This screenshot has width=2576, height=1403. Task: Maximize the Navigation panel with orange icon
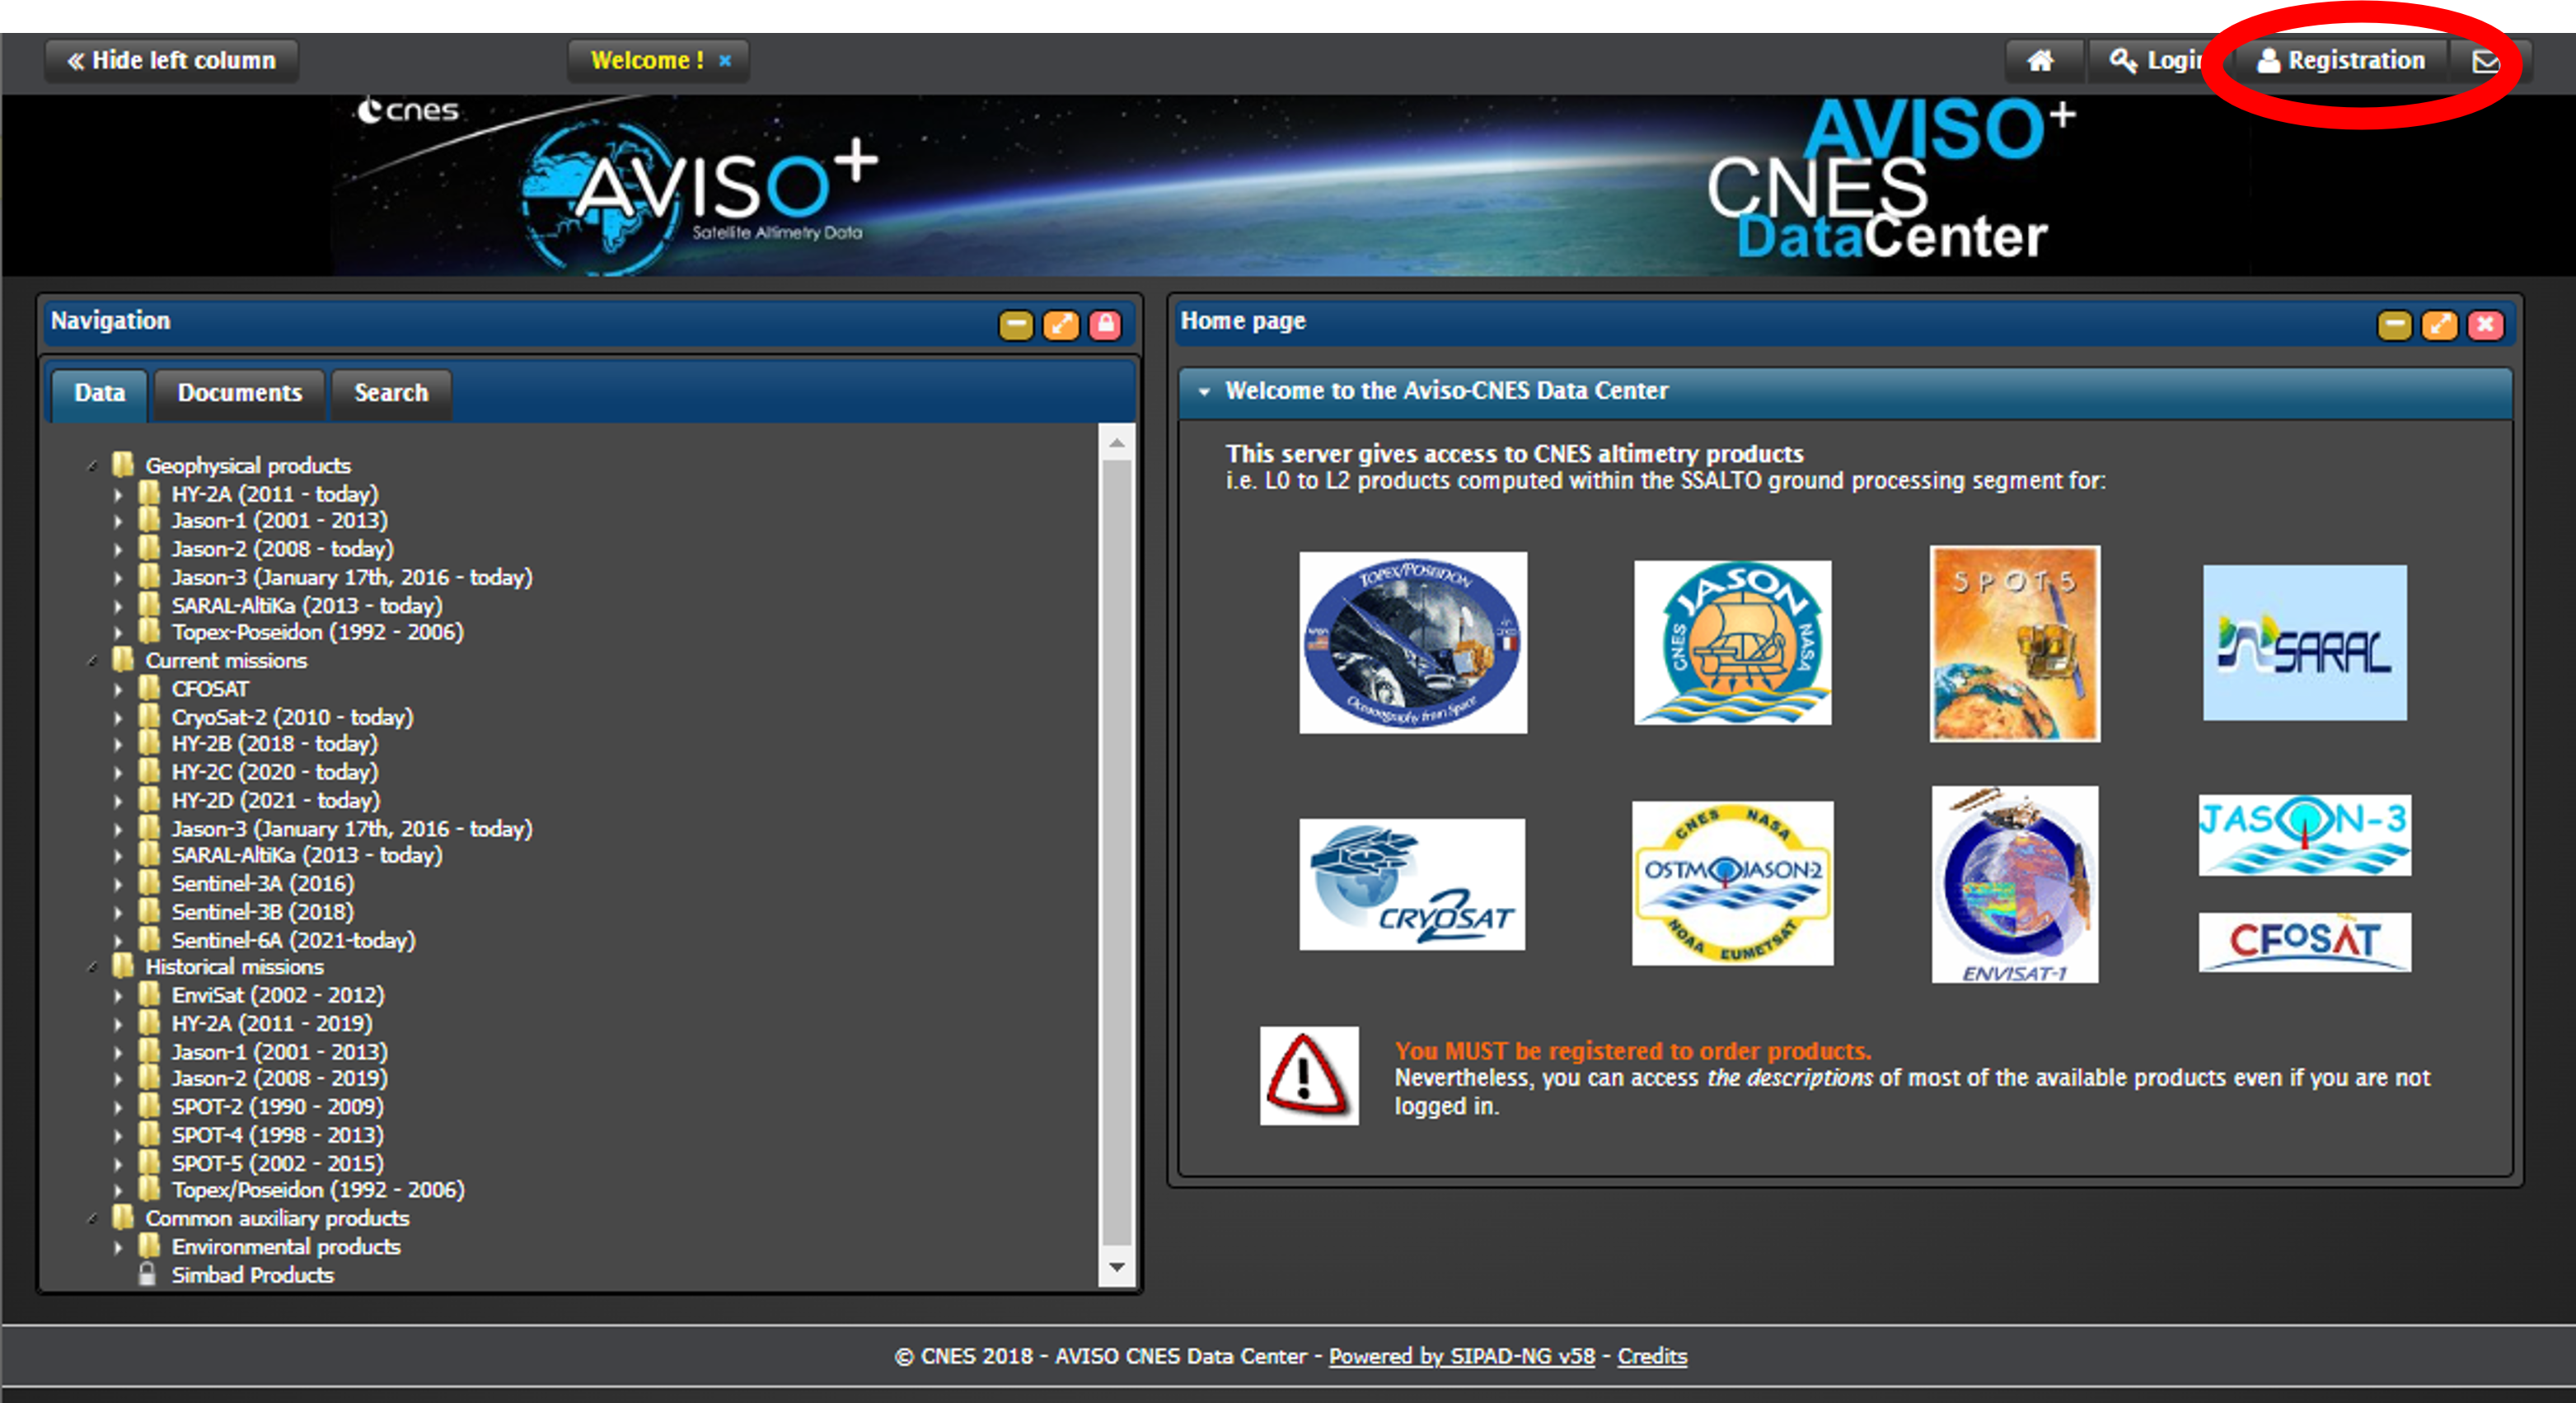(x=1061, y=325)
